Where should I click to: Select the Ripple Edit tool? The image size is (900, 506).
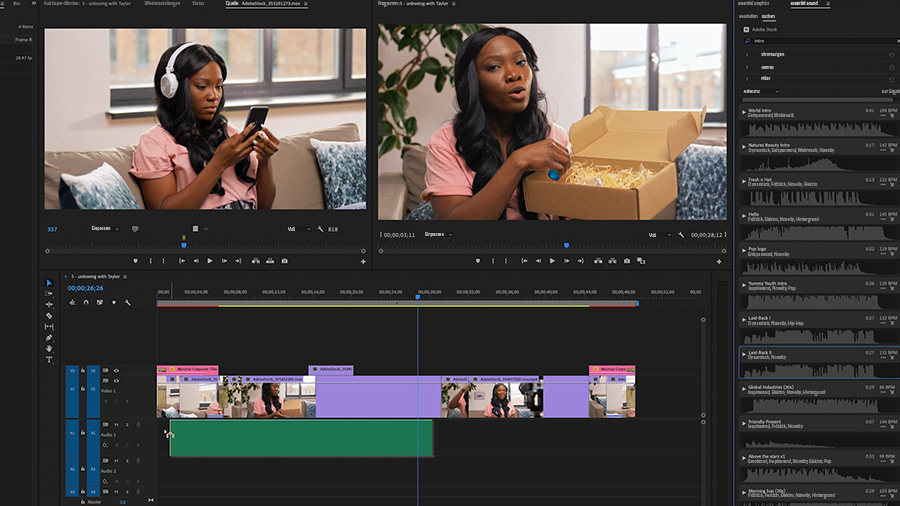coord(49,305)
